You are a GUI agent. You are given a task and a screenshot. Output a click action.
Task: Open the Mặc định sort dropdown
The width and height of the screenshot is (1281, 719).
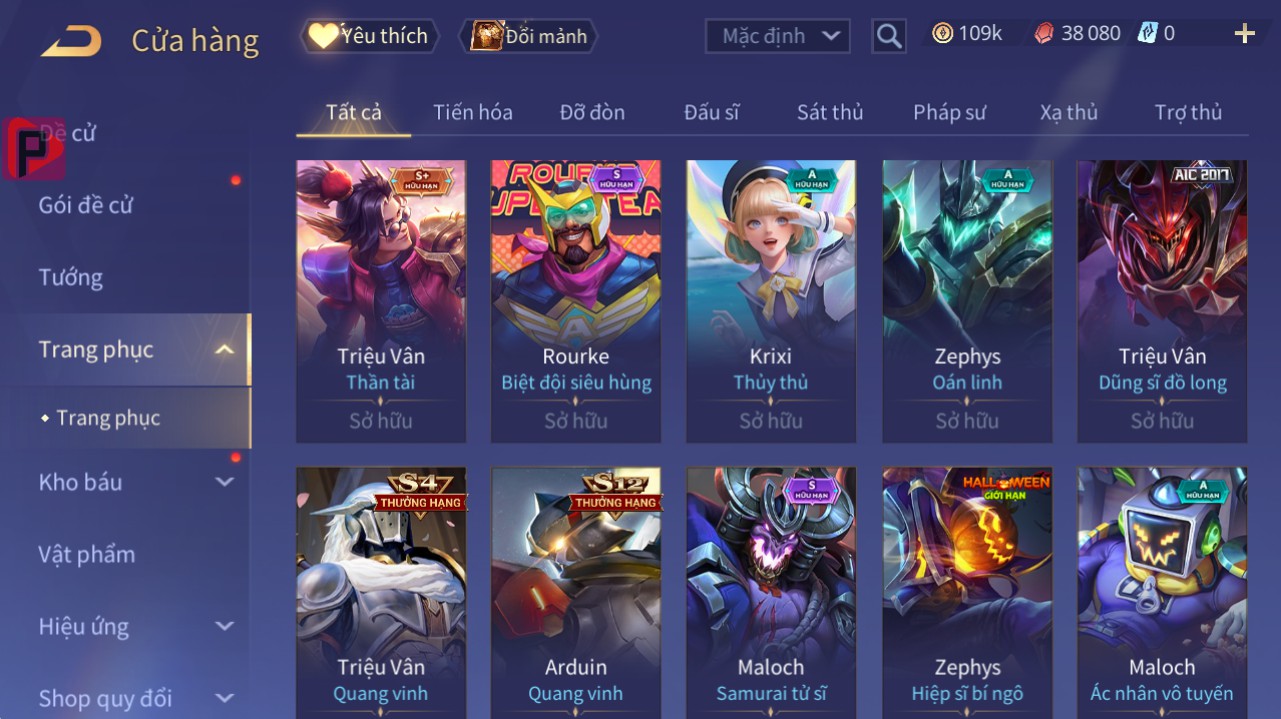778,37
